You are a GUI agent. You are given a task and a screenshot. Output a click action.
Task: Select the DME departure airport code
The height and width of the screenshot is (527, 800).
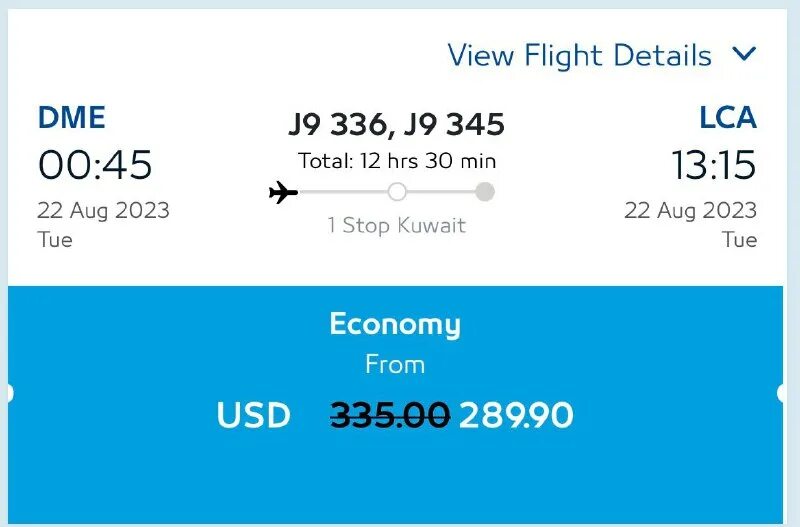(x=71, y=118)
